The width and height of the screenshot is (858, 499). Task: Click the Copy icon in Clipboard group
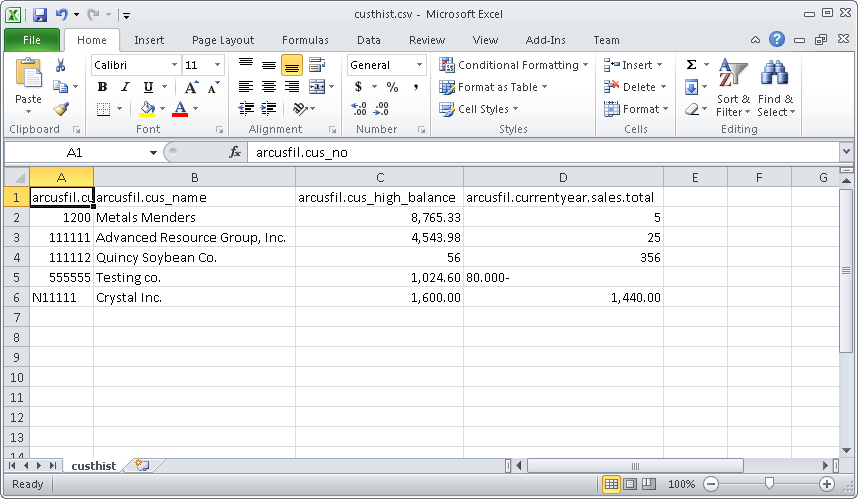pos(60,86)
